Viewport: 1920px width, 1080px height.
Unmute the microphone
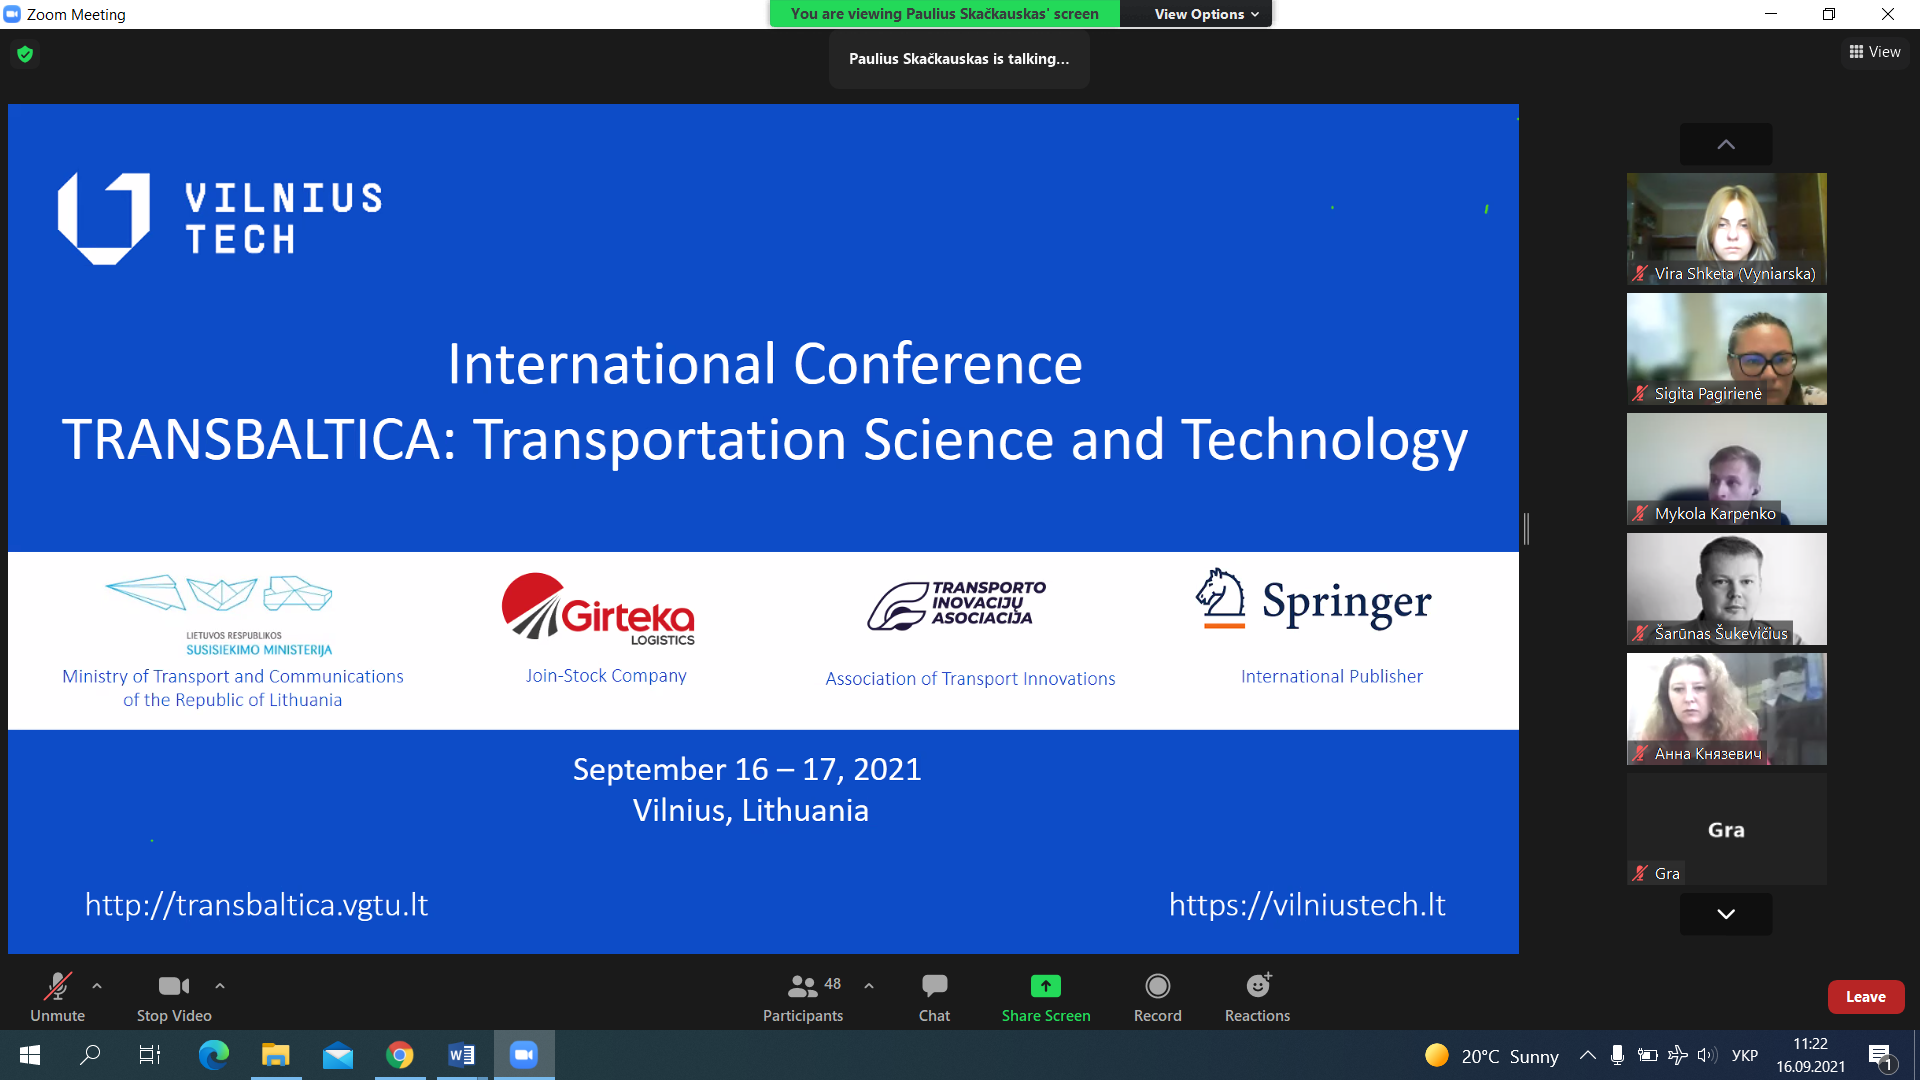tap(58, 997)
